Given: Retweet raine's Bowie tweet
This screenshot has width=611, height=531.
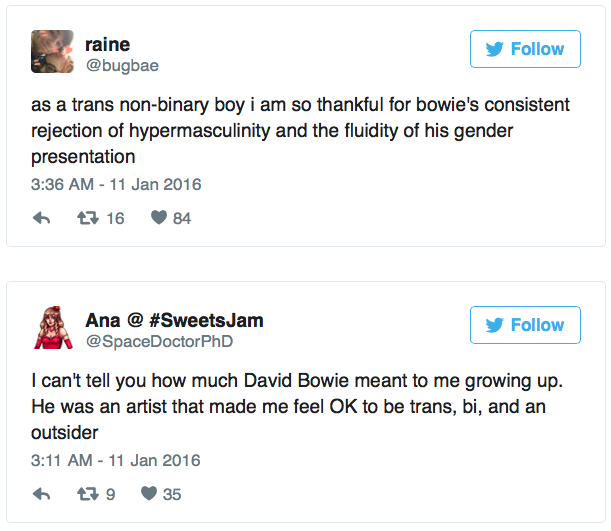Looking at the screenshot, I should tap(90, 218).
